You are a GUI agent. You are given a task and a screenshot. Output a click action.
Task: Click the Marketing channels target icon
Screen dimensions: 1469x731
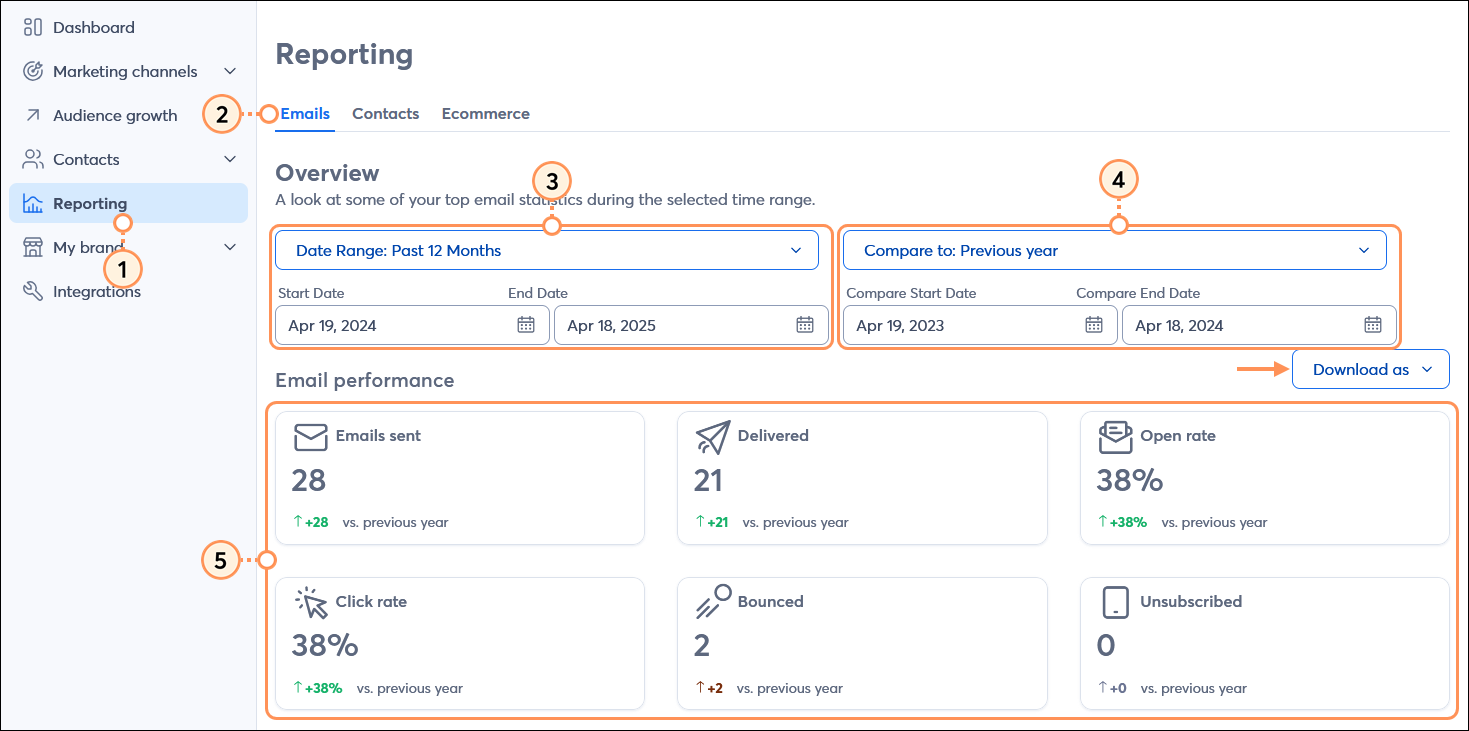point(33,71)
